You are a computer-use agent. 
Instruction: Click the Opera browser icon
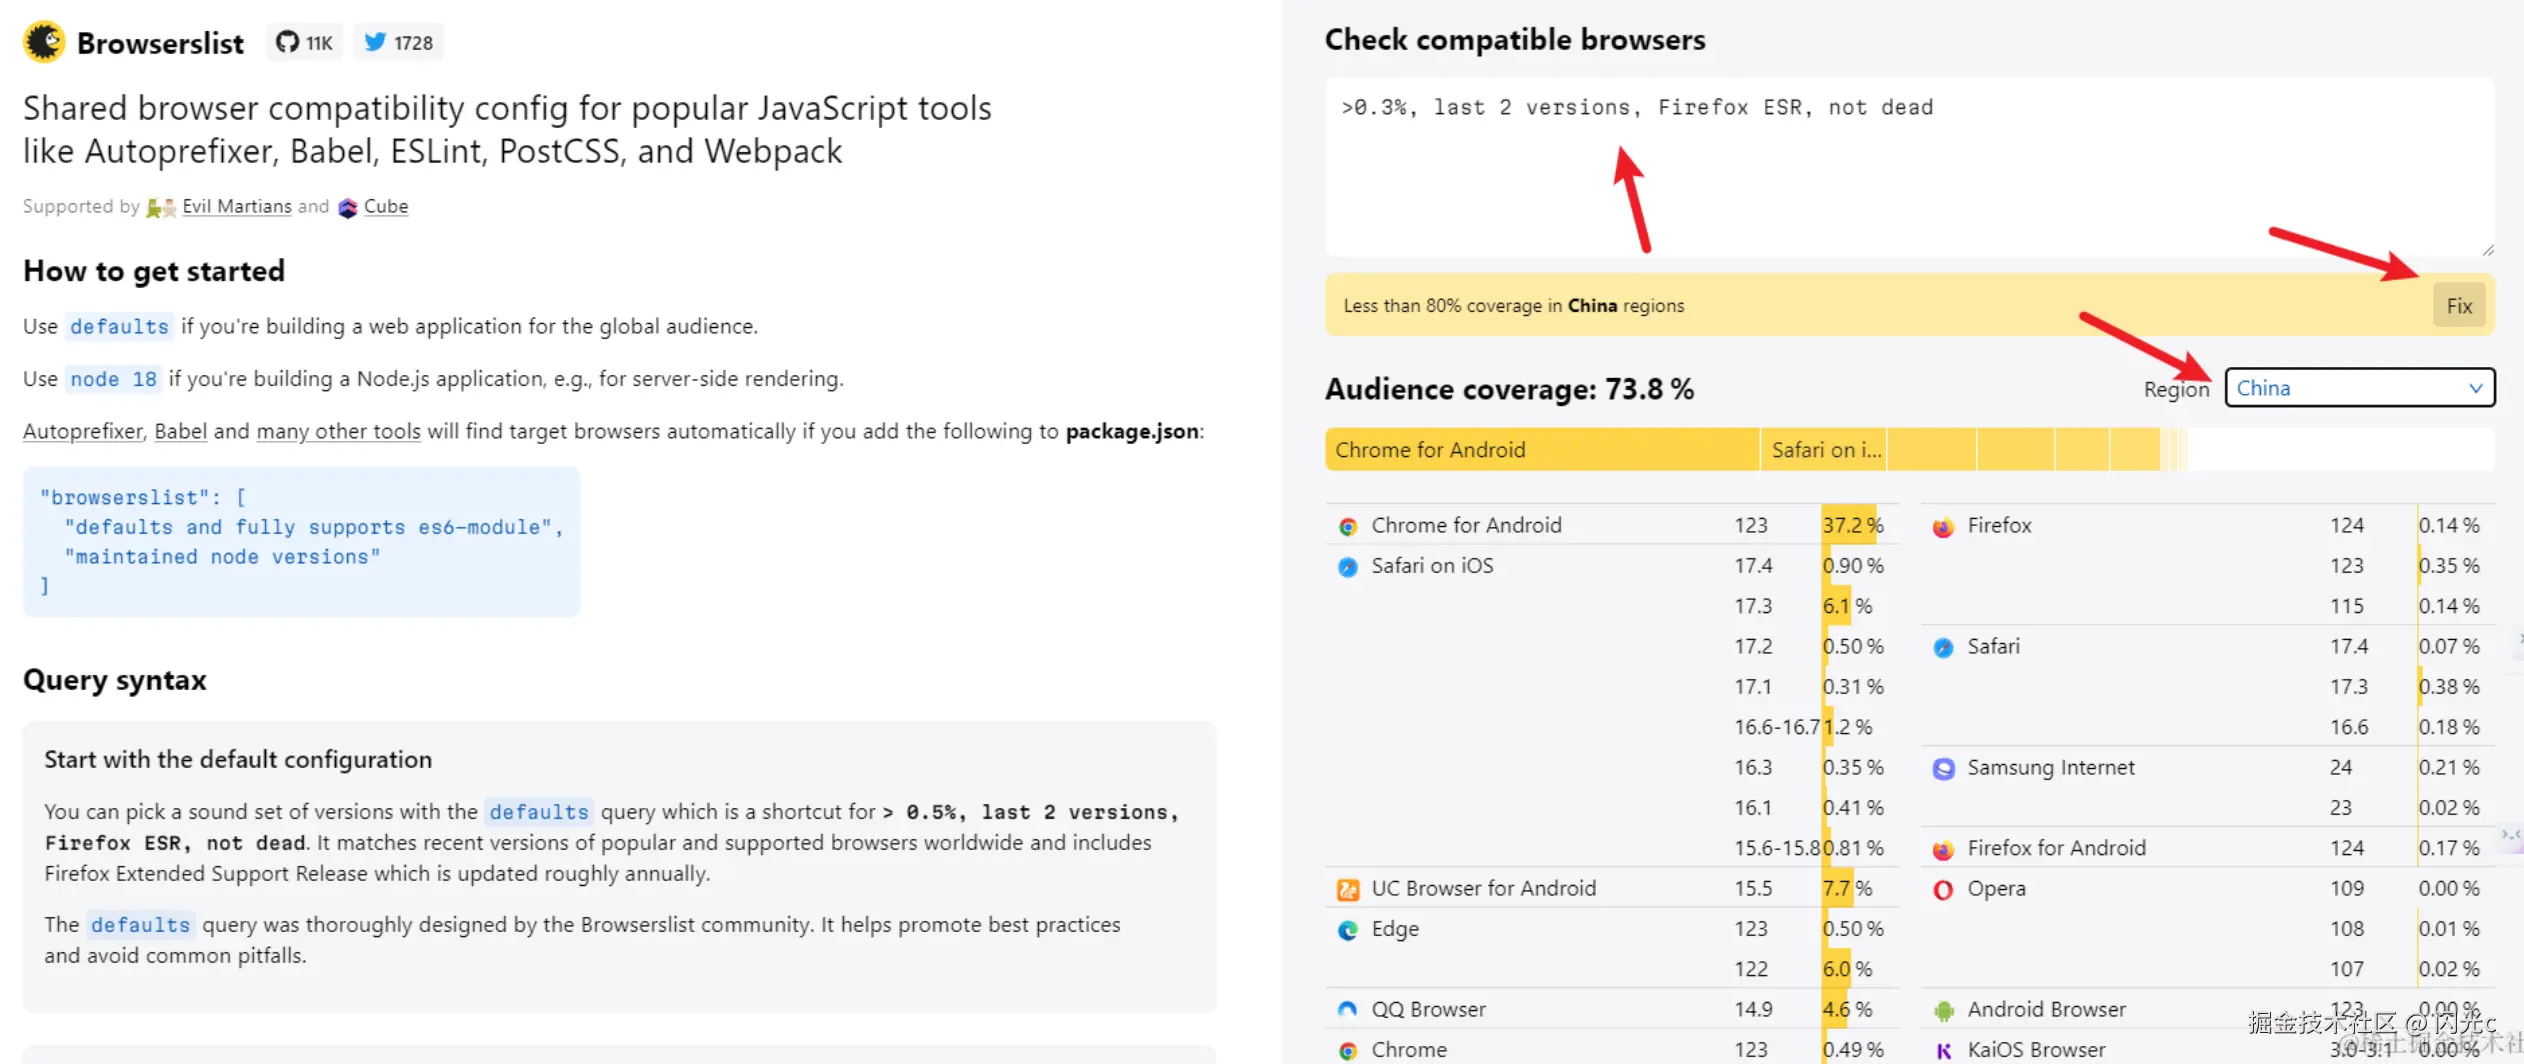click(1943, 889)
